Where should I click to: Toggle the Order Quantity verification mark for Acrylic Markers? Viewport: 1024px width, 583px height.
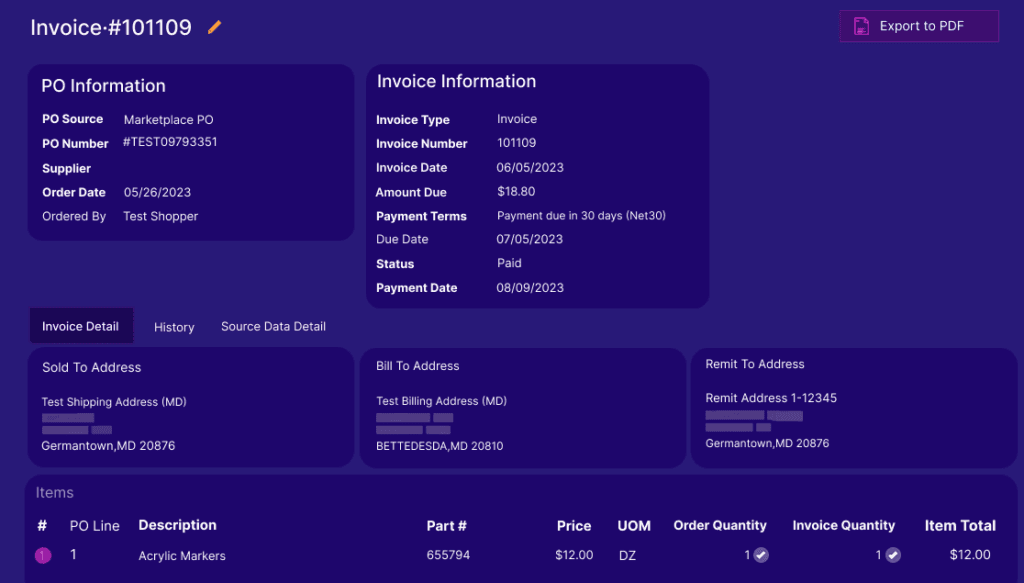(762, 554)
